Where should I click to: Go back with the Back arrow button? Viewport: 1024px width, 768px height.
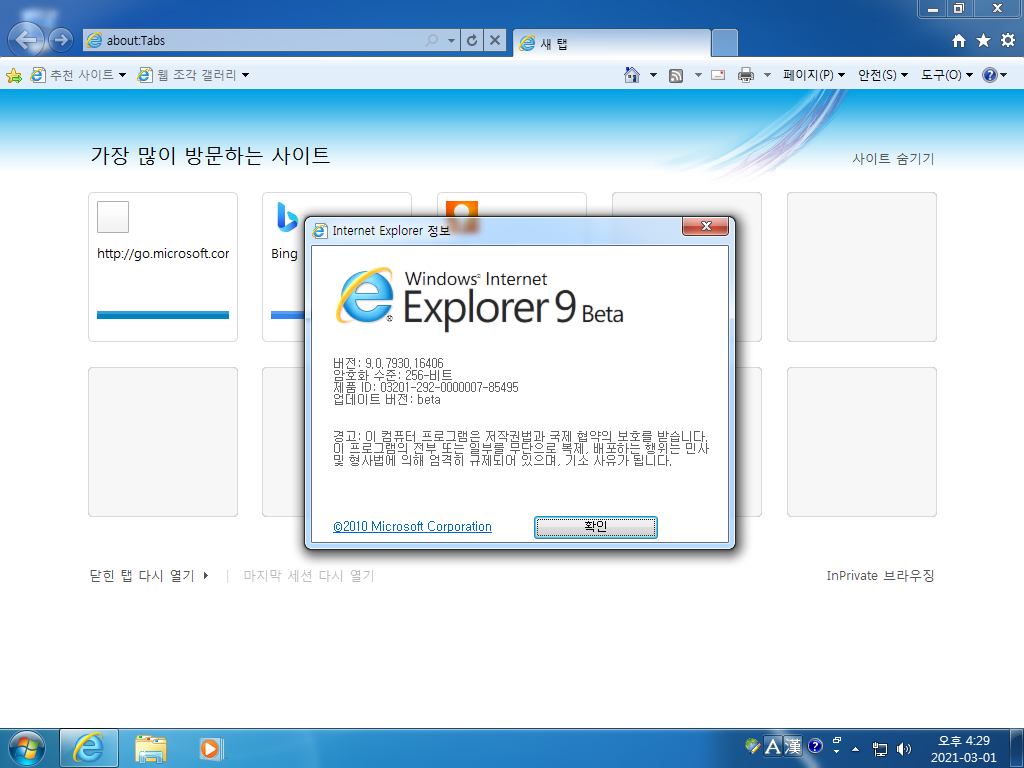pos(25,40)
